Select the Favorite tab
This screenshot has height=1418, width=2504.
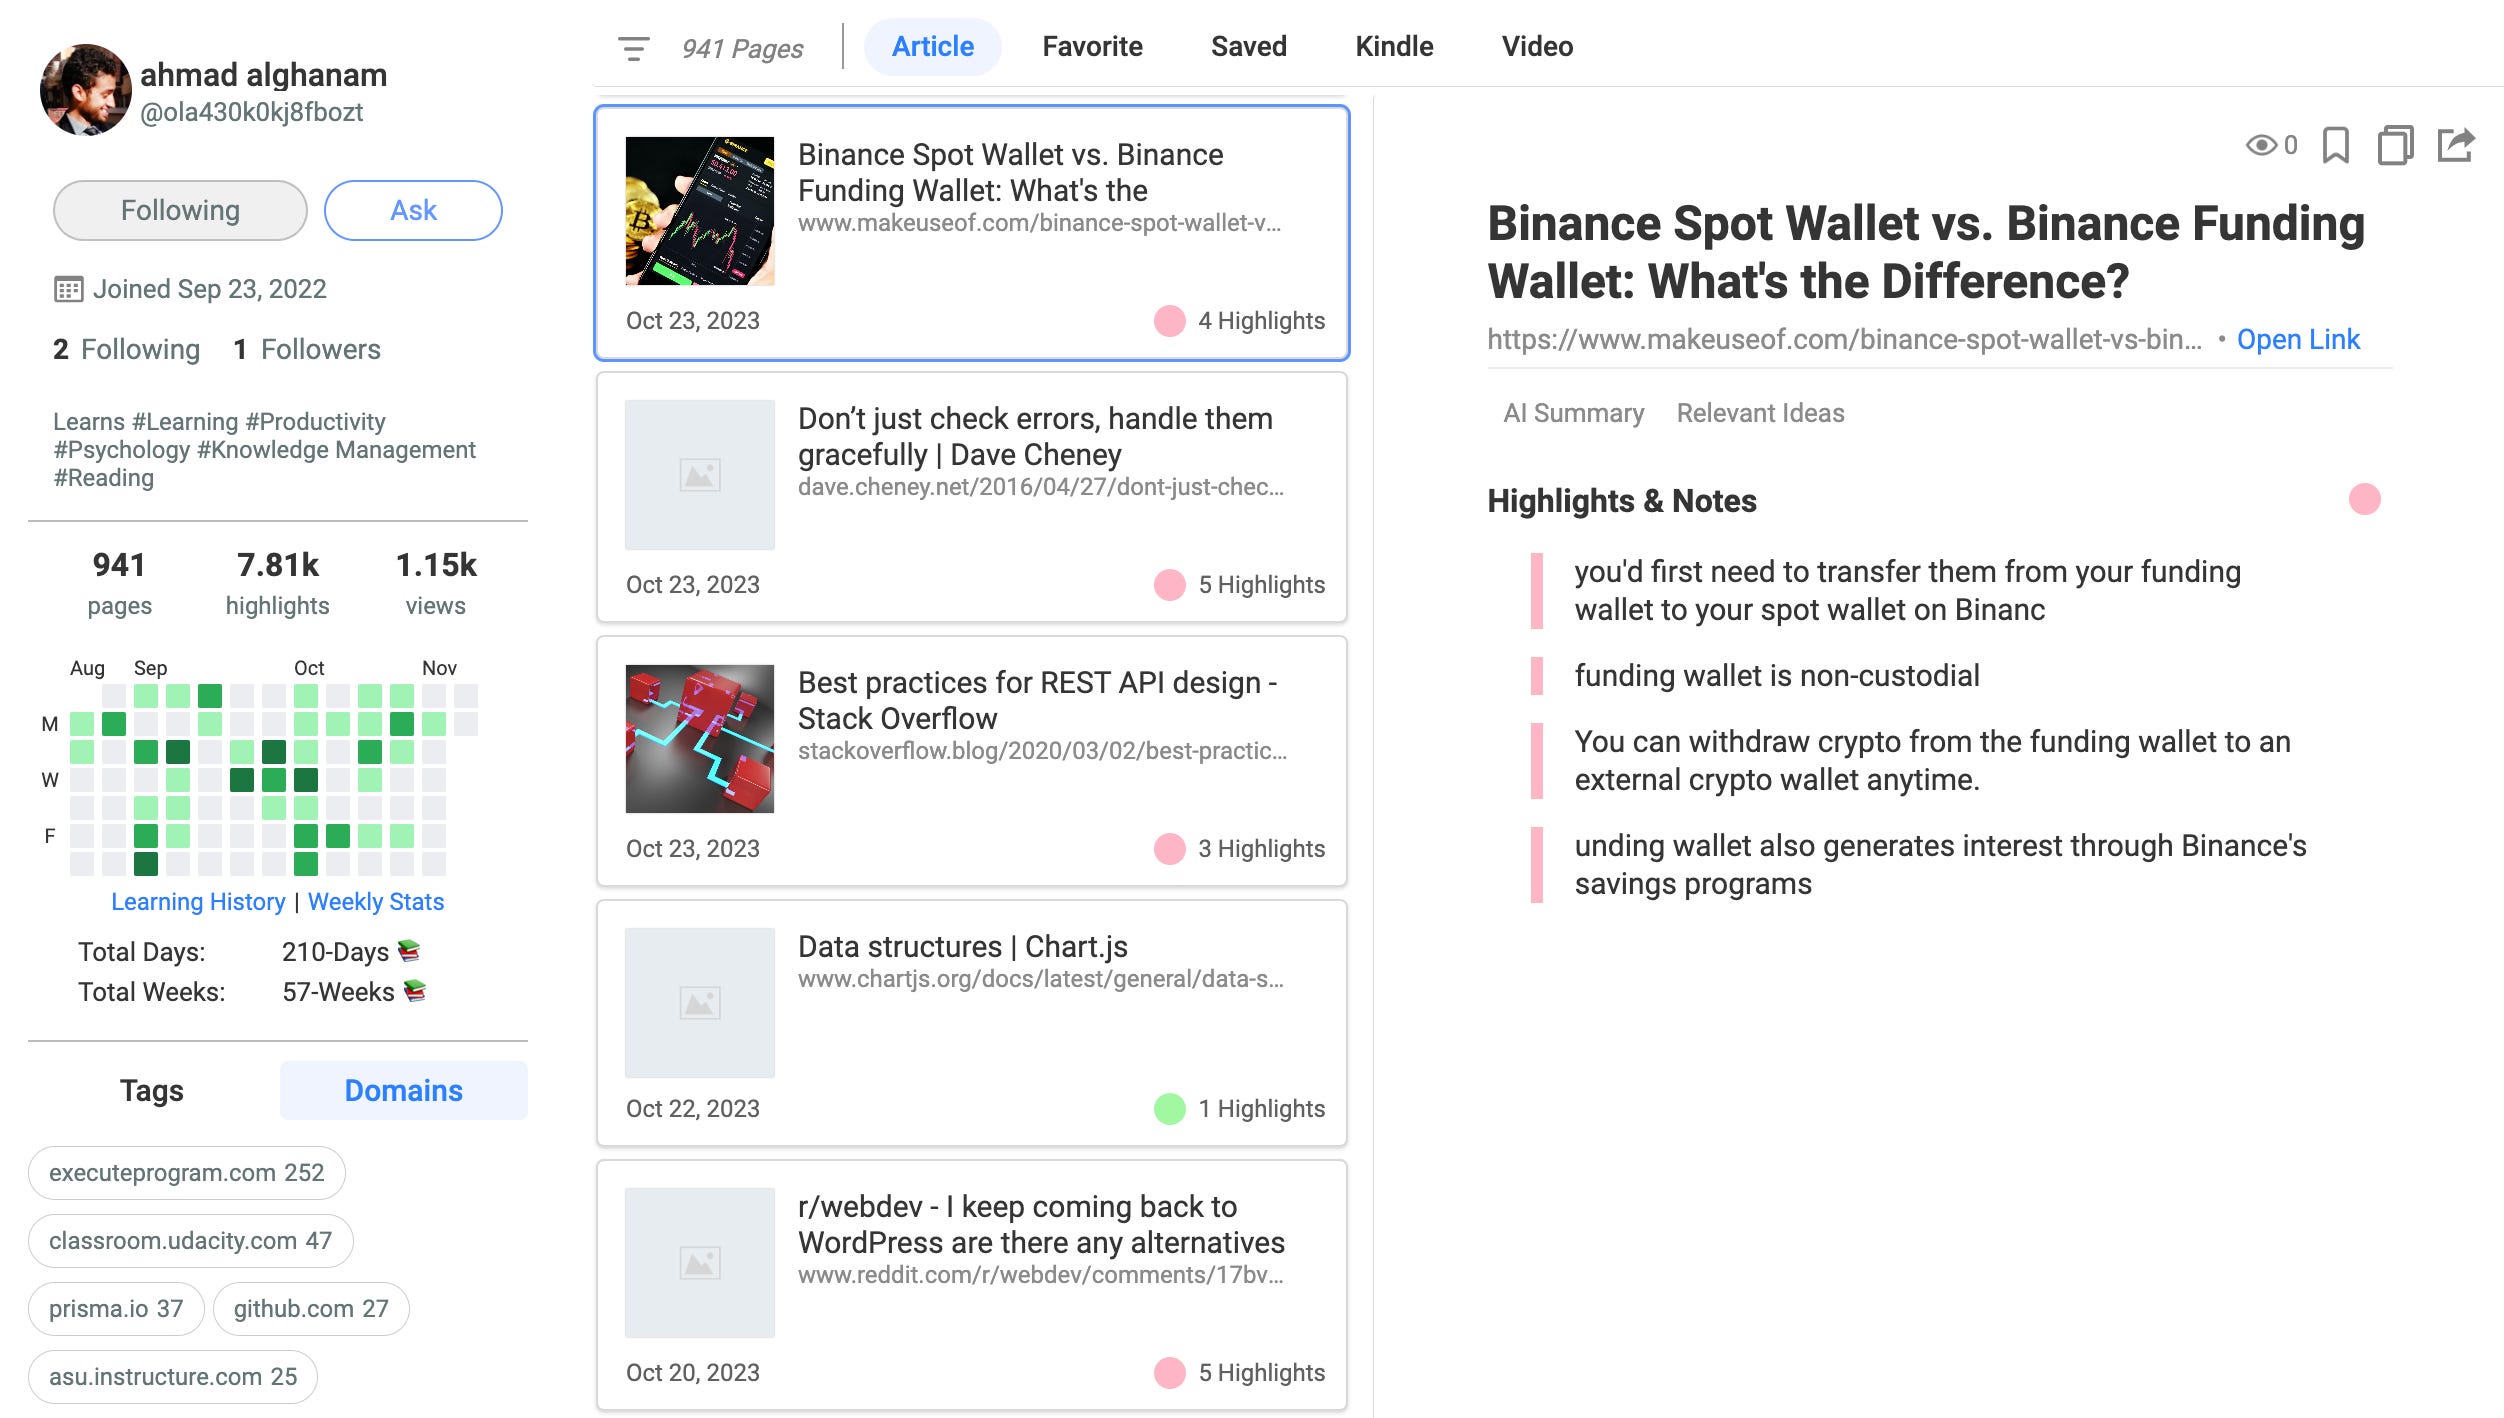point(1092,47)
